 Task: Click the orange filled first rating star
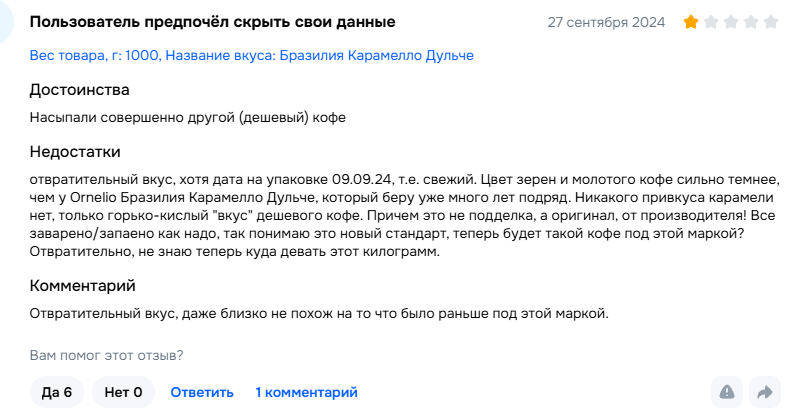click(x=691, y=22)
